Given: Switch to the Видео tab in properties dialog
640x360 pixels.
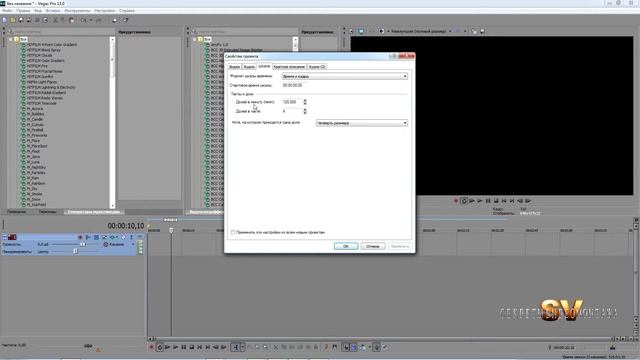Looking at the screenshot, I should [x=234, y=67].
